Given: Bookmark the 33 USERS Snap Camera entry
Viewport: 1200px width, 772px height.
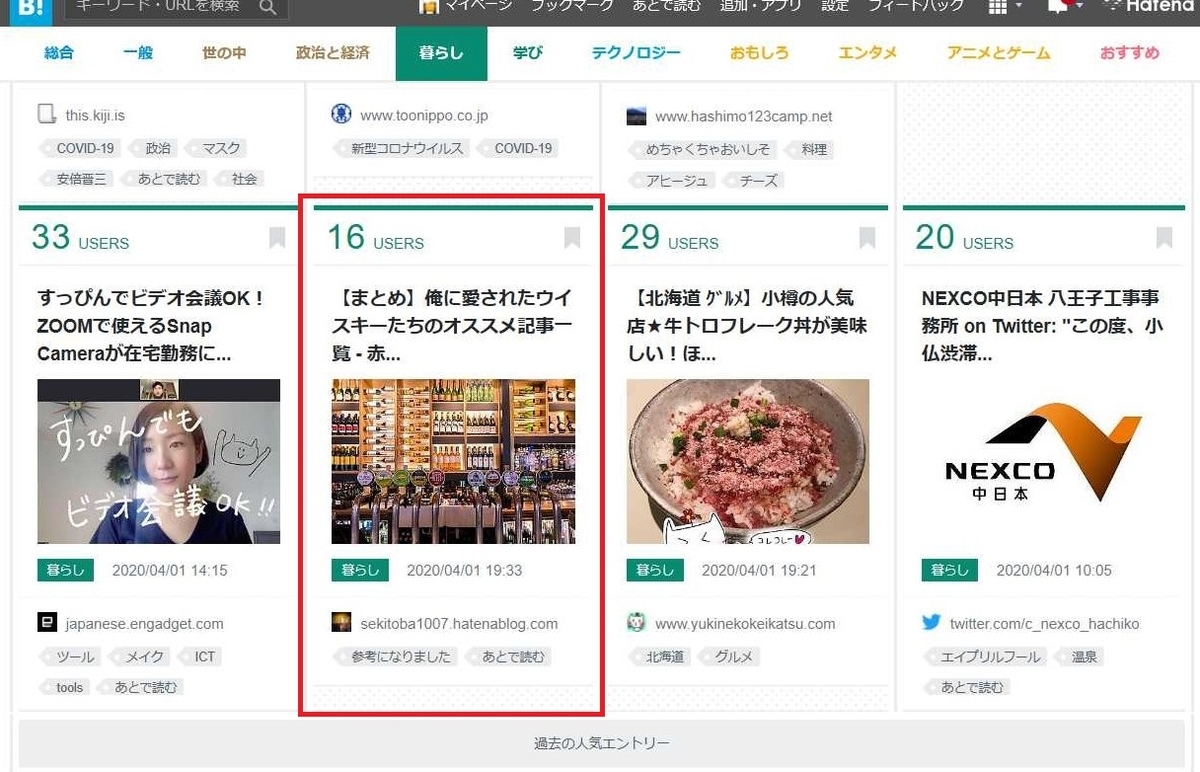Looking at the screenshot, I should point(277,238).
